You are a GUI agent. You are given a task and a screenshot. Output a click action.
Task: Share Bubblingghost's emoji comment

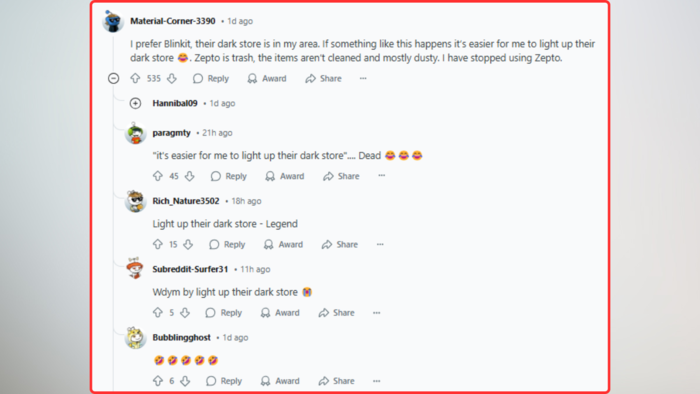pos(337,381)
